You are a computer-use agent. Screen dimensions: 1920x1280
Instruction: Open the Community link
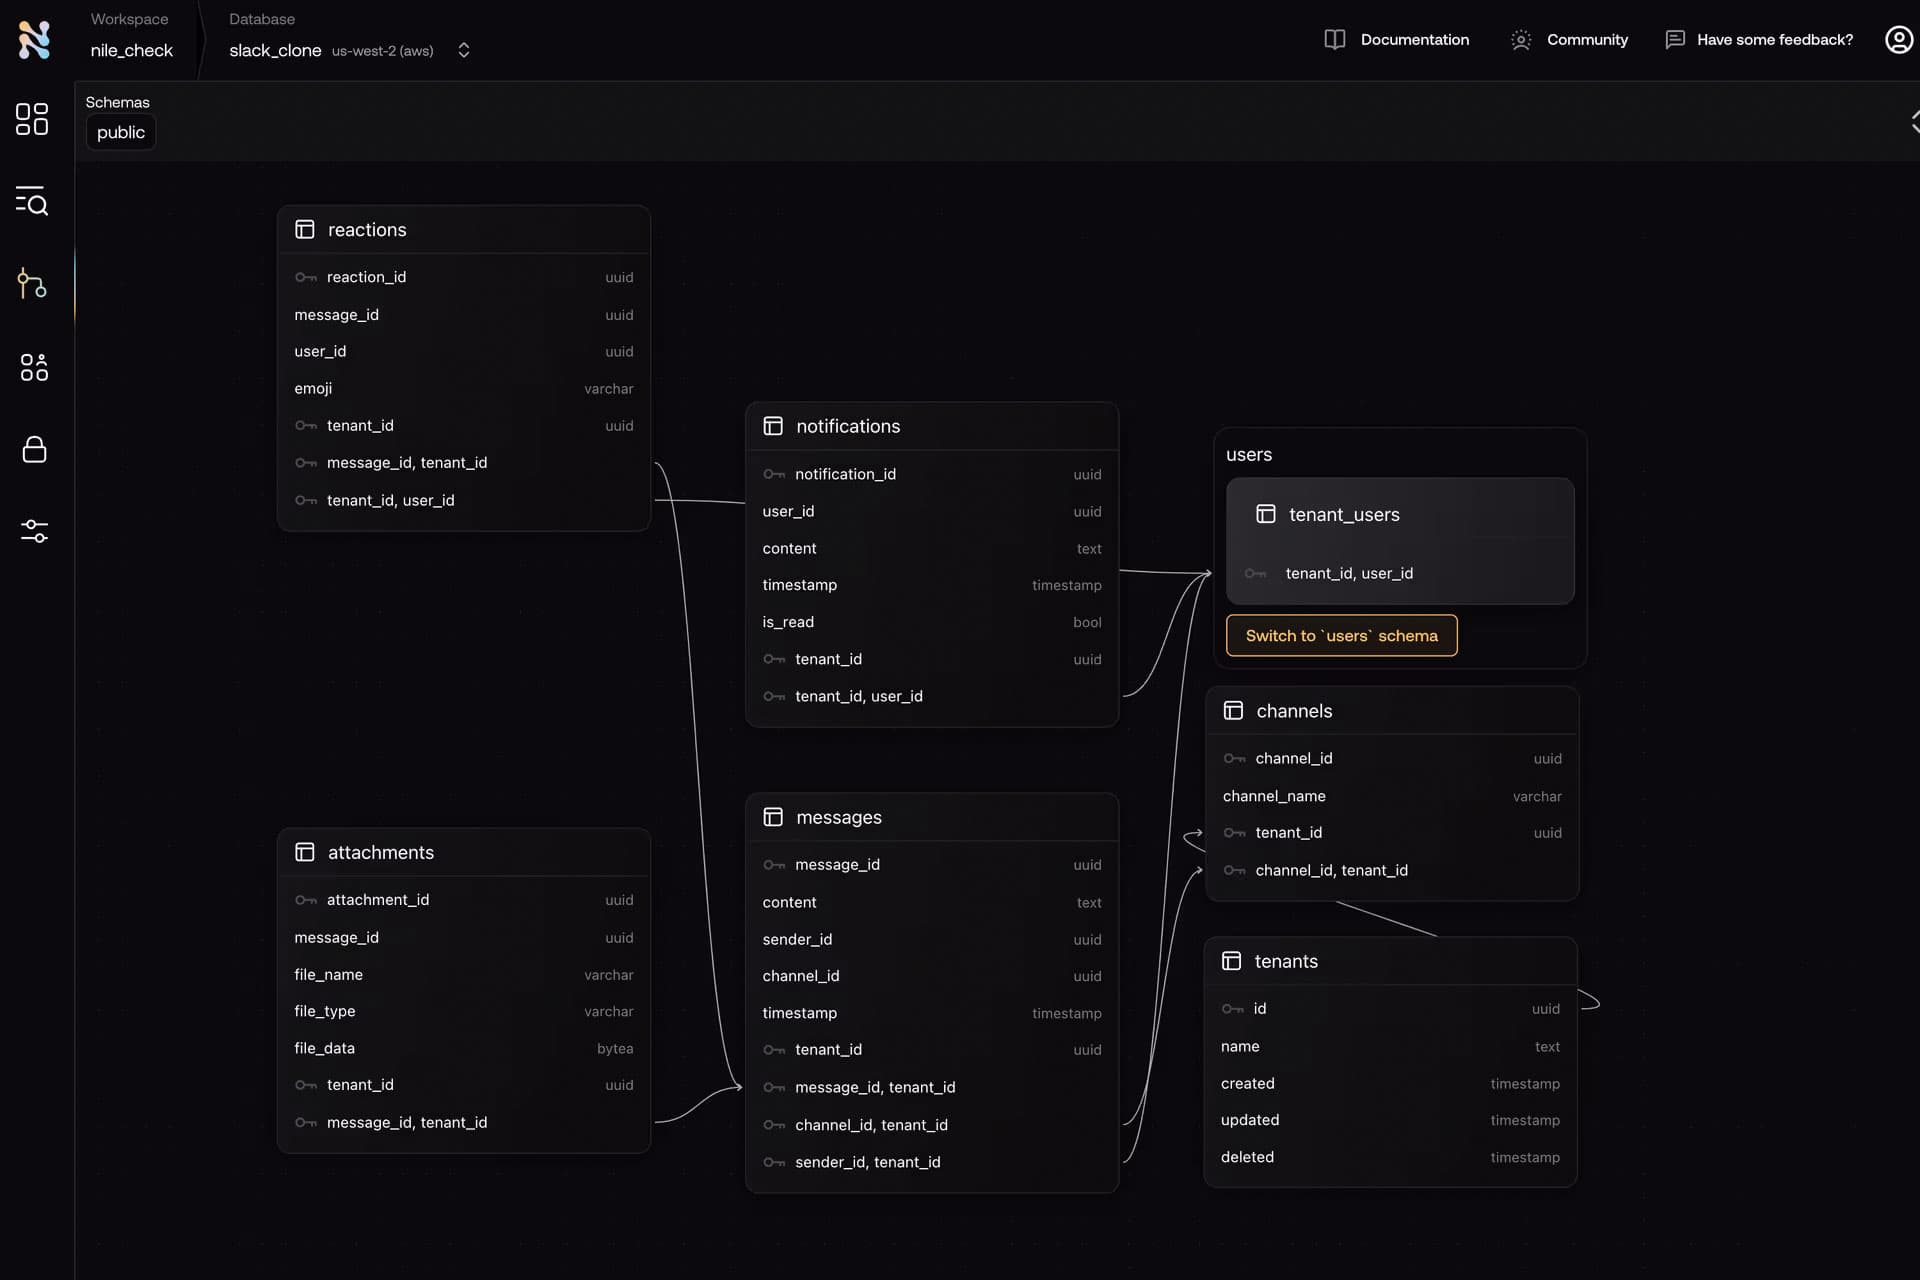pyautogui.click(x=1569, y=40)
